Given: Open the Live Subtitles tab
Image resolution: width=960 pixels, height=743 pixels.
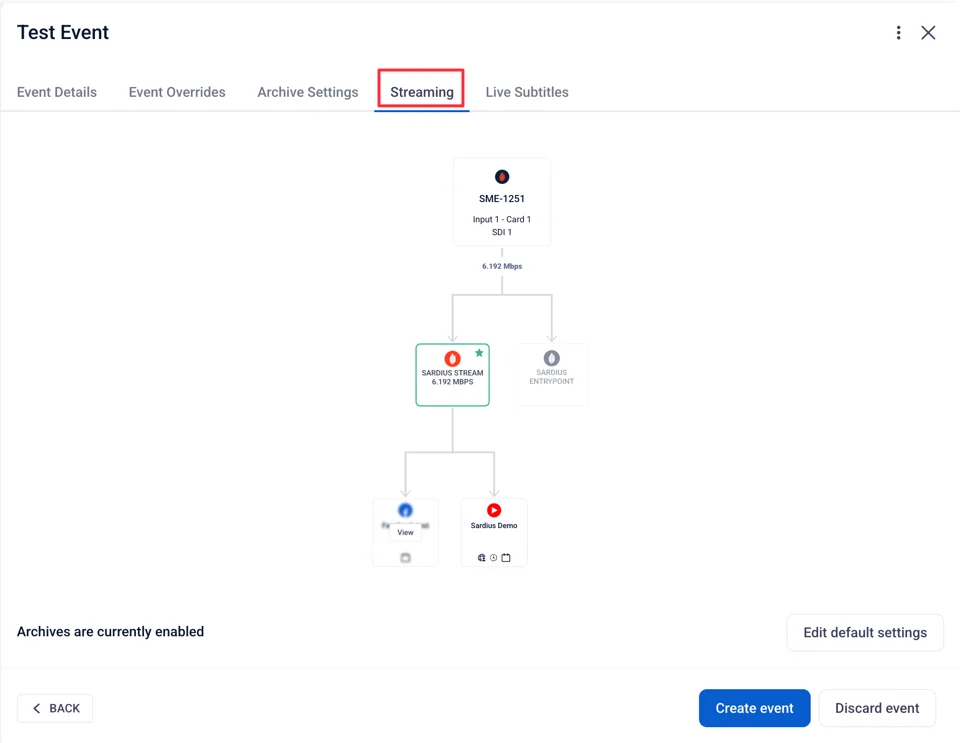Looking at the screenshot, I should click(x=527, y=92).
